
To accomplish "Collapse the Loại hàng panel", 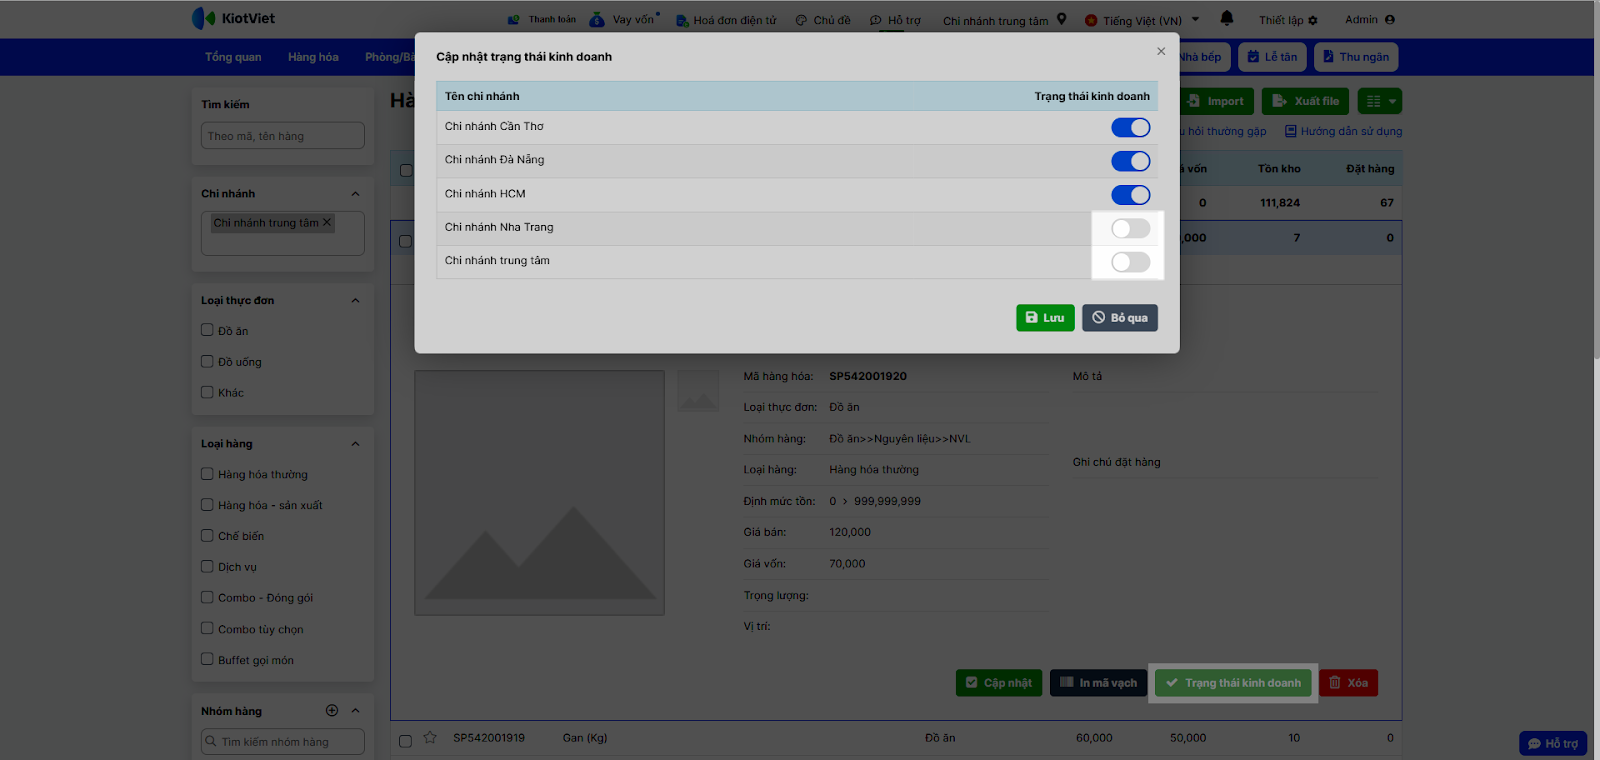I will (x=355, y=444).
